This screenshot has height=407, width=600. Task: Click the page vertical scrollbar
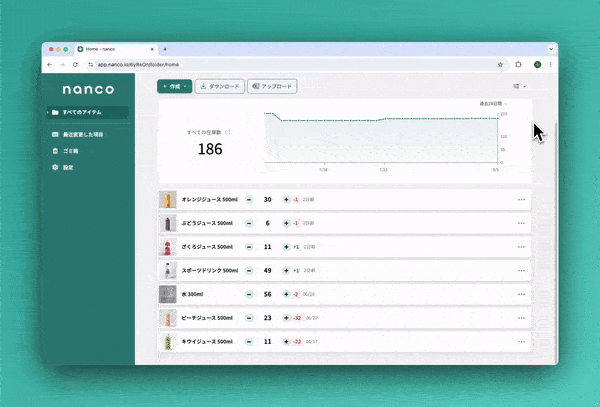click(x=556, y=241)
